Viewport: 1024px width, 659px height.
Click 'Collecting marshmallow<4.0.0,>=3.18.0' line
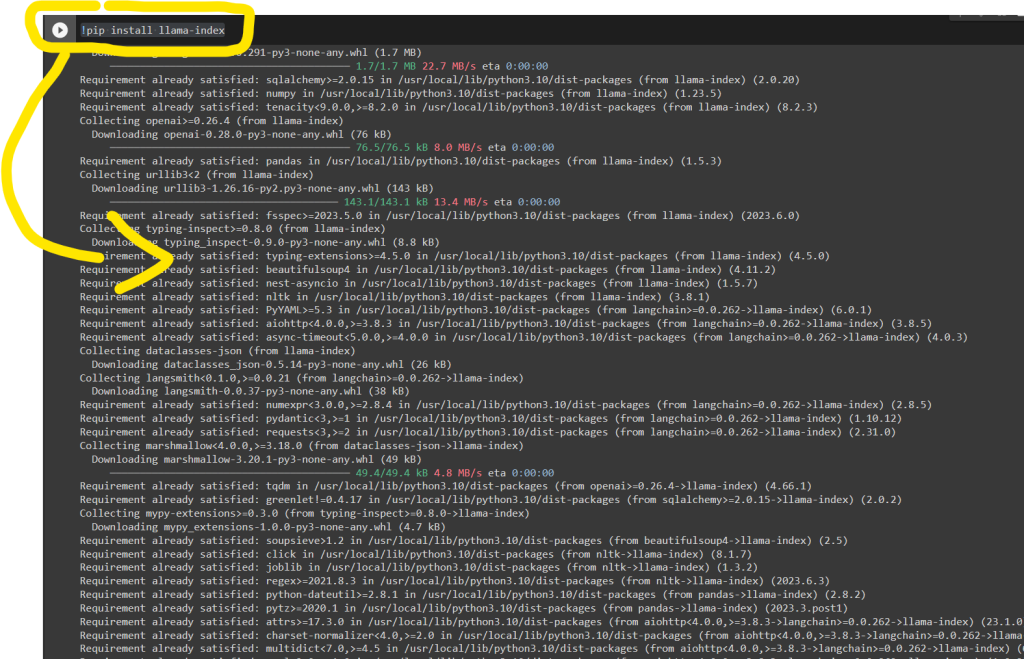[x=301, y=446]
